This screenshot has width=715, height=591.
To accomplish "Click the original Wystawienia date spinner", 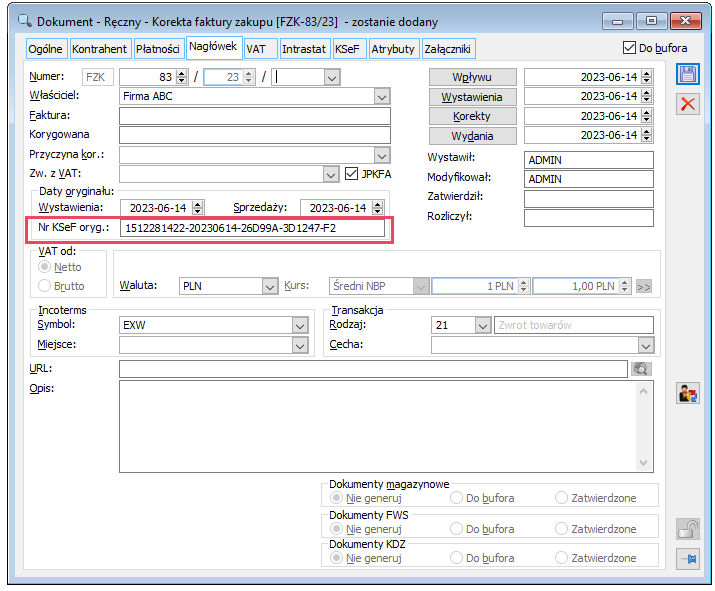I will point(197,208).
